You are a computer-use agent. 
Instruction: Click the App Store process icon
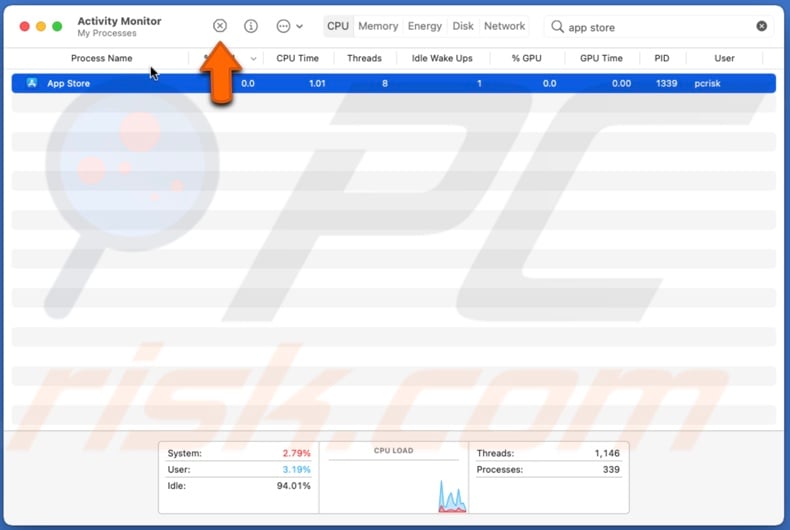(x=32, y=83)
